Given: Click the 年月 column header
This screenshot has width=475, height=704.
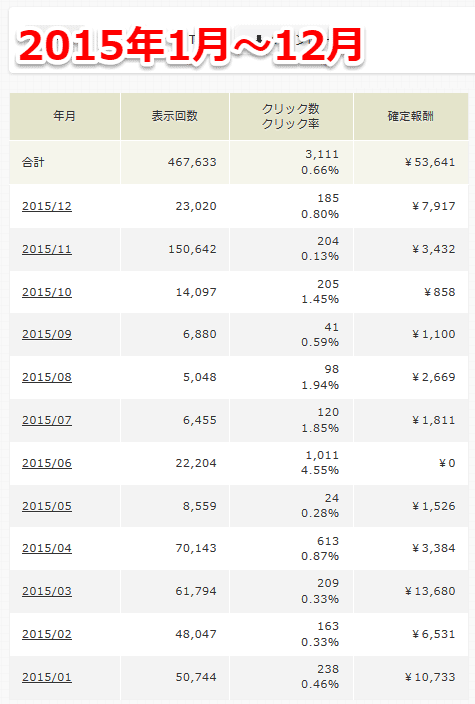Looking at the screenshot, I should (x=65, y=116).
